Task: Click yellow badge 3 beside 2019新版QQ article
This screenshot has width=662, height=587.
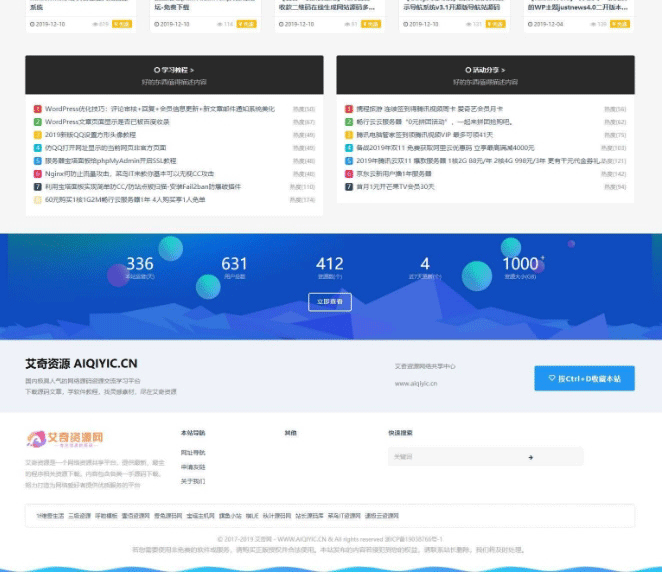Action: [38, 135]
